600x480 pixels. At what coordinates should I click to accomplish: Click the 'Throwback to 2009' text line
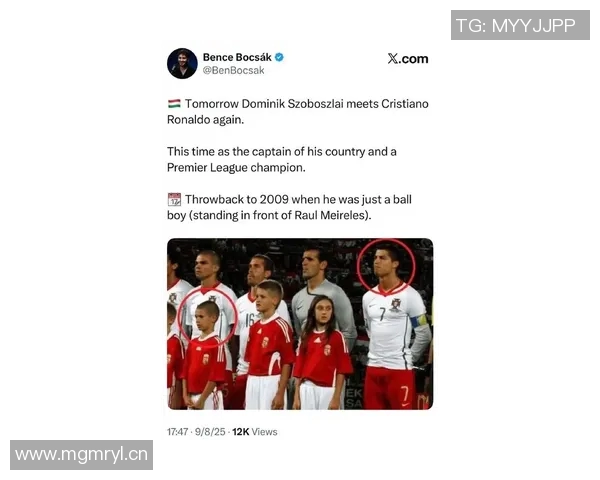(x=298, y=199)
